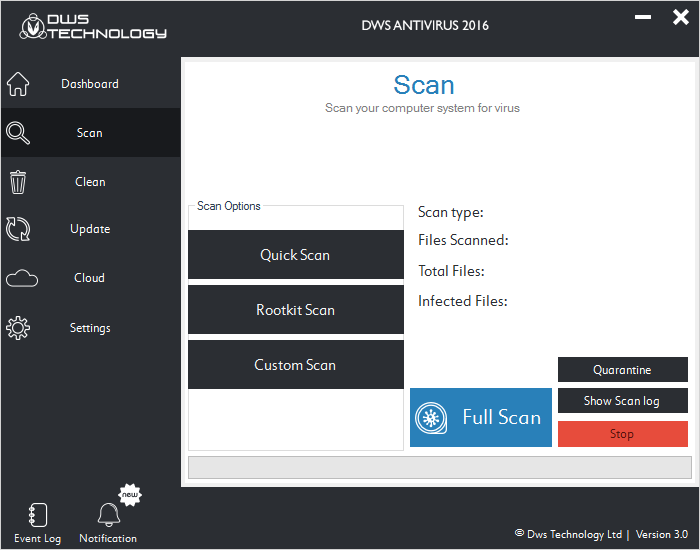
Task: Switch to the Cloud section
Action: (x=89, y=278)
